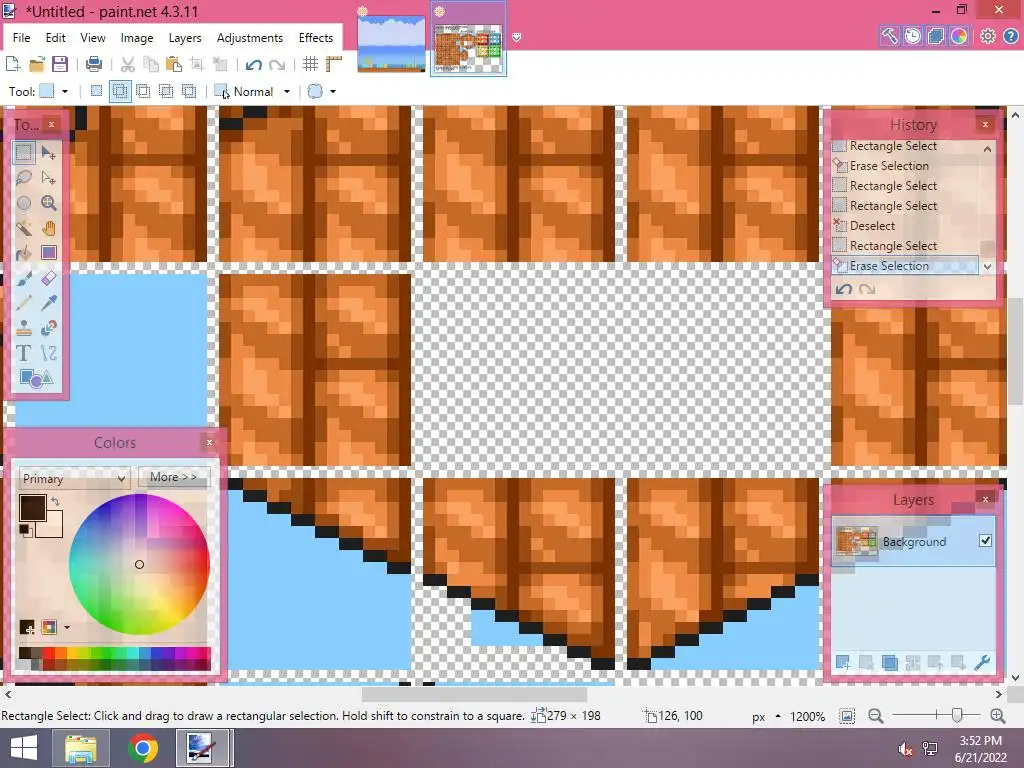Screen dimensions: 1024x768
Task: Select the Shapes tool
Action: (36, 378)
